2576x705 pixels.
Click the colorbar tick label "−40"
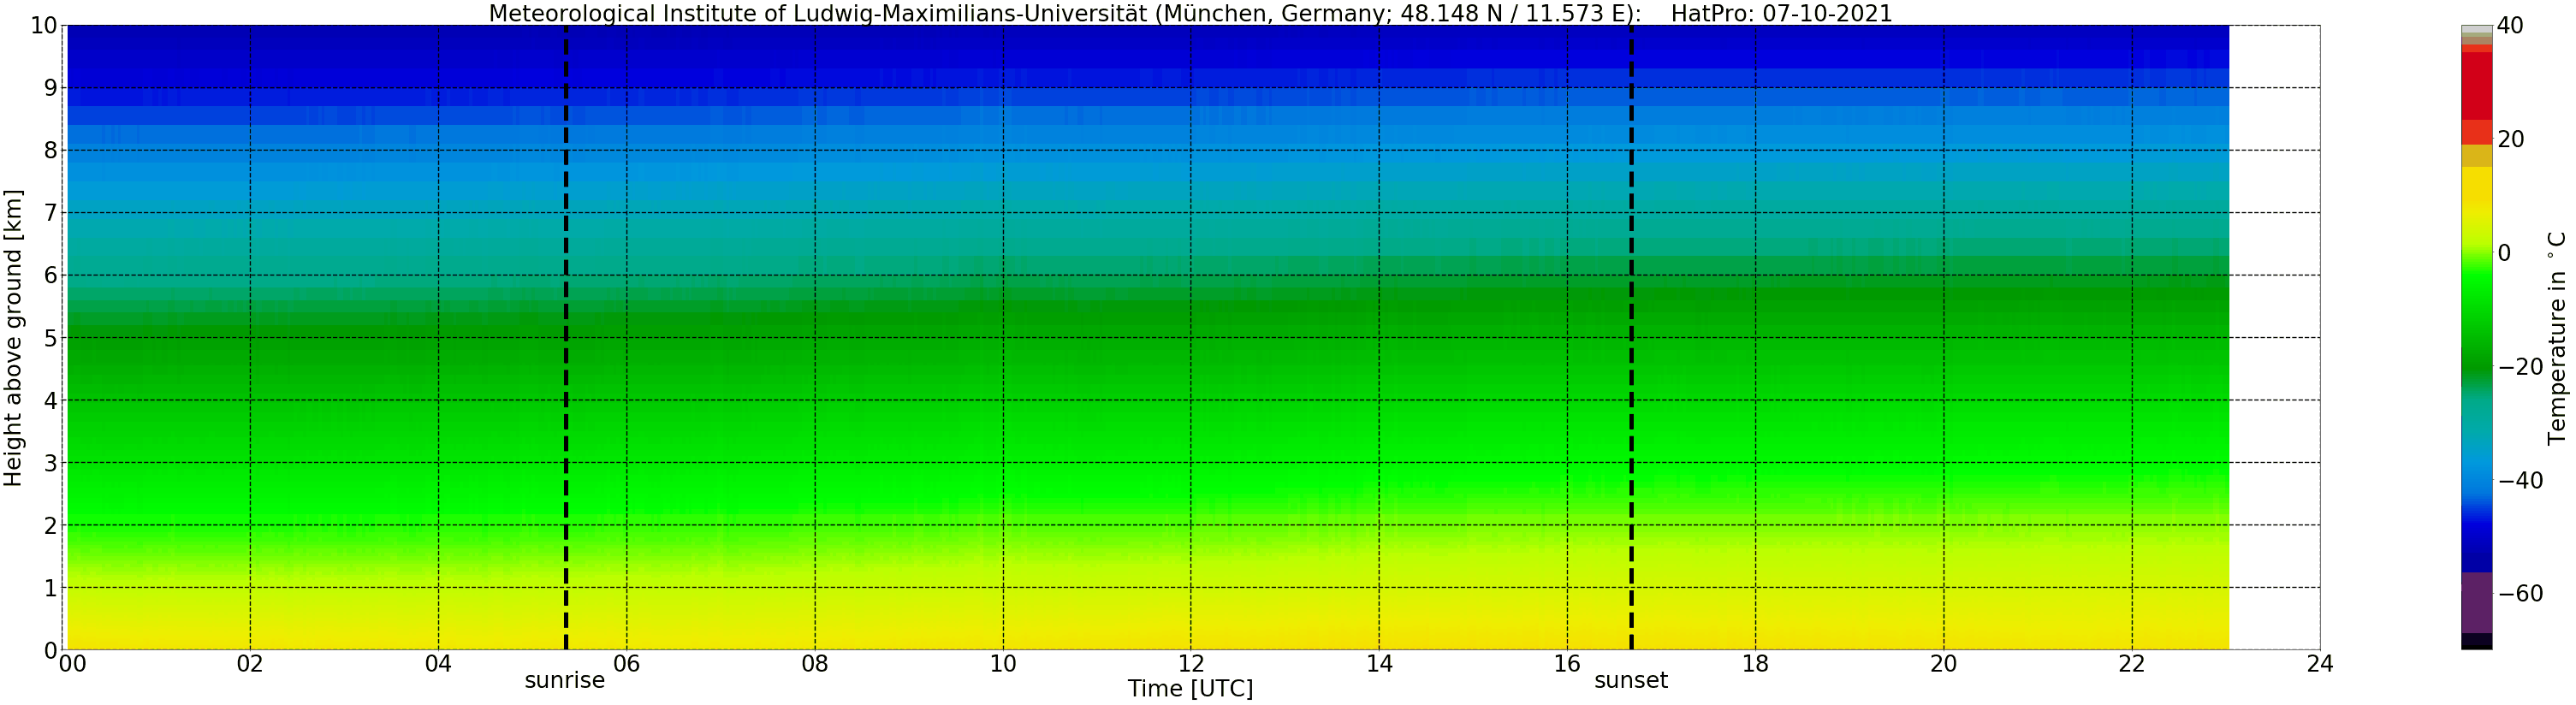coord(2520,481)
